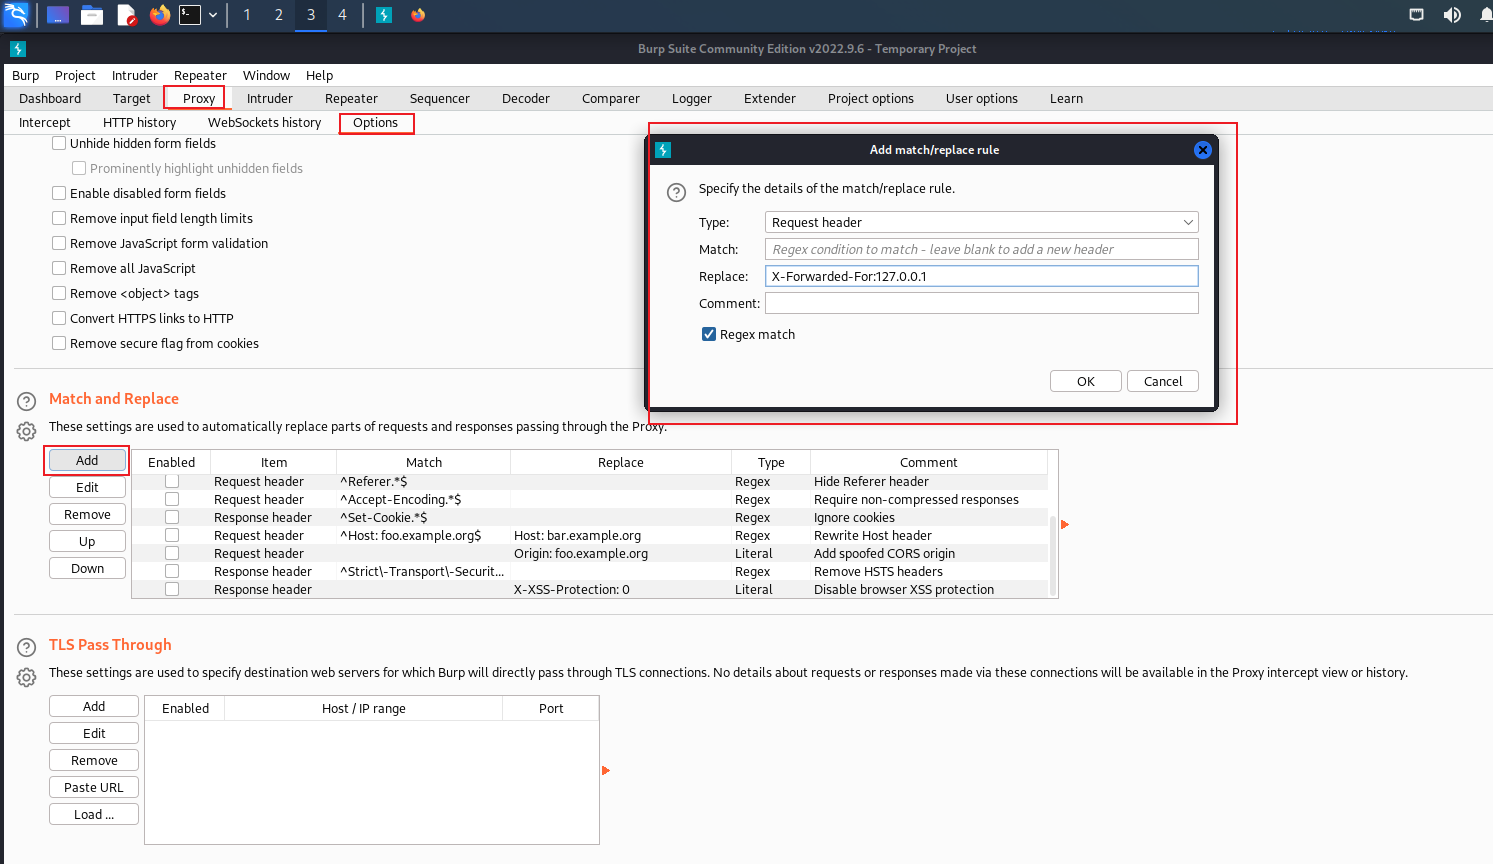Launch Firefox from the panel launcher
1493x864 pixels.
tap(160, 15)
